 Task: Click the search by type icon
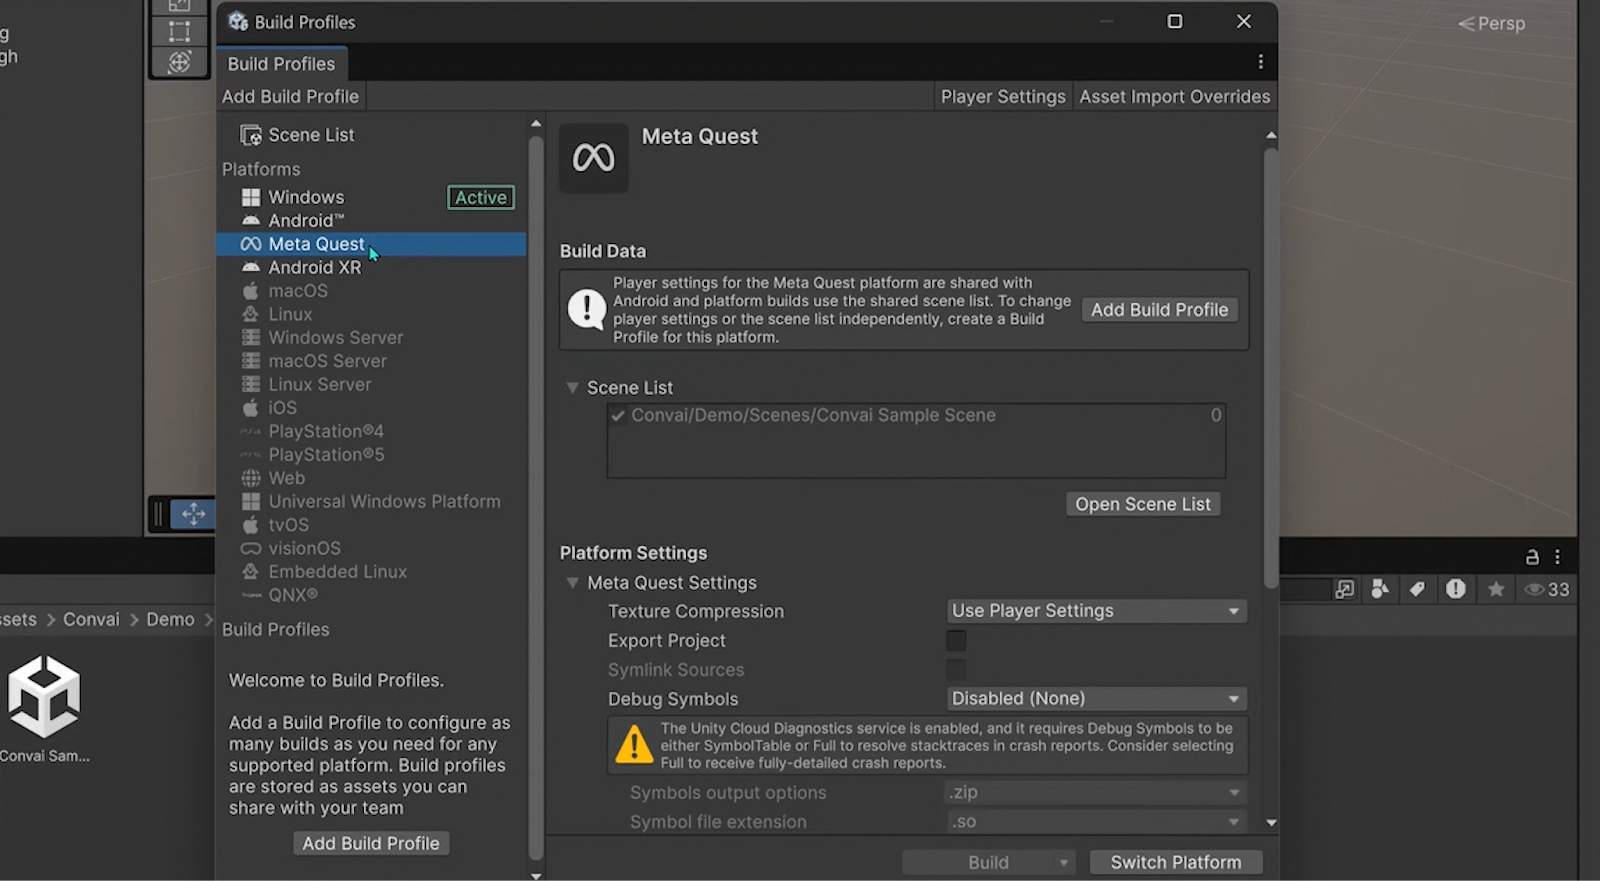[1381, 589]
